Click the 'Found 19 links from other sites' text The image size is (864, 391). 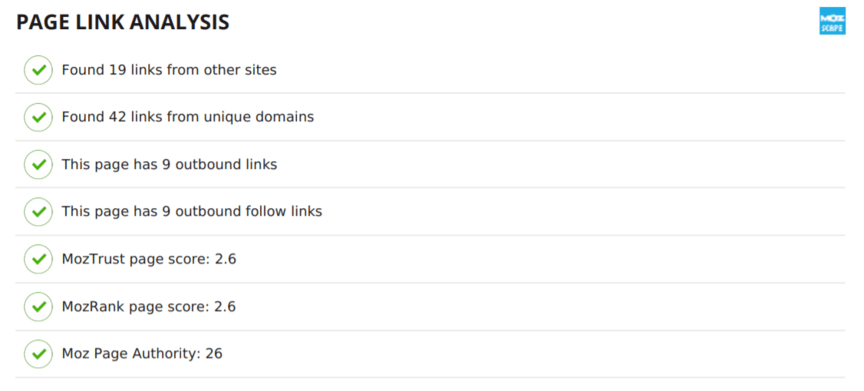pos(169,70)
